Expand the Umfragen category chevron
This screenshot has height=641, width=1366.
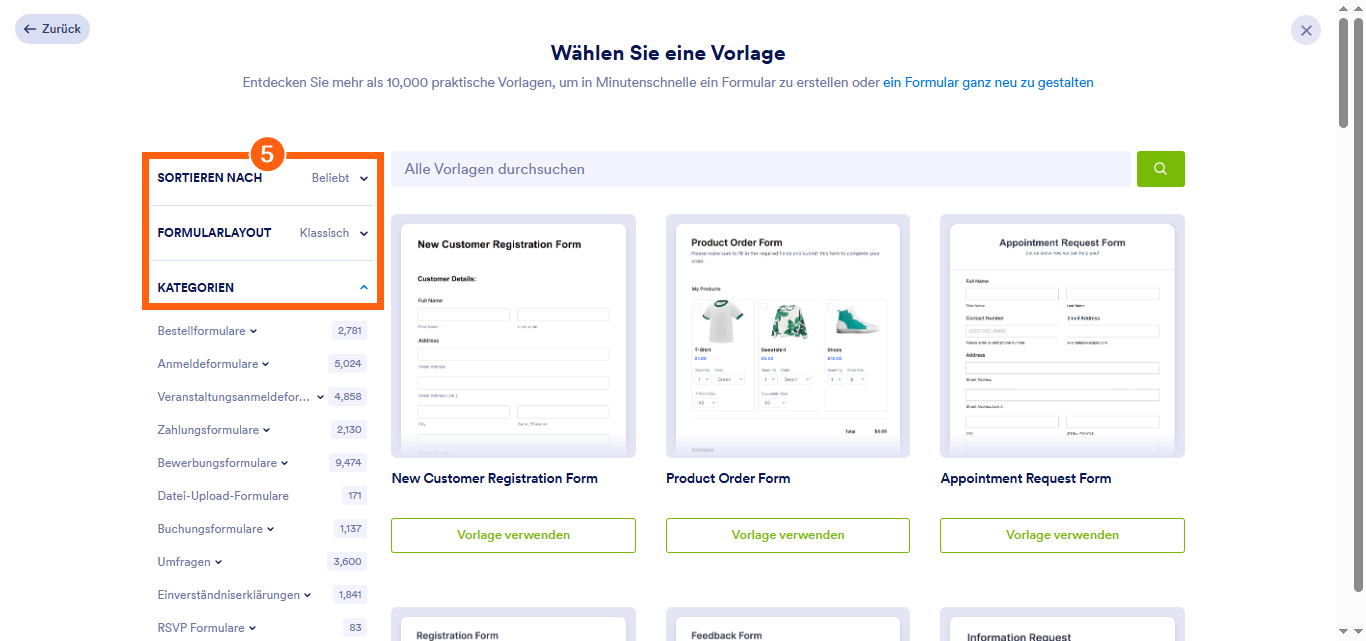218,562
